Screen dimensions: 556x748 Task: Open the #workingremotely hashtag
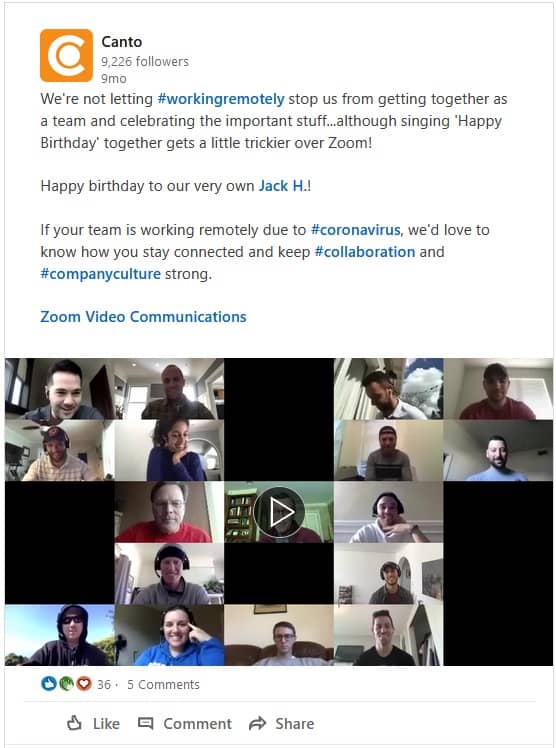[221, 99]
